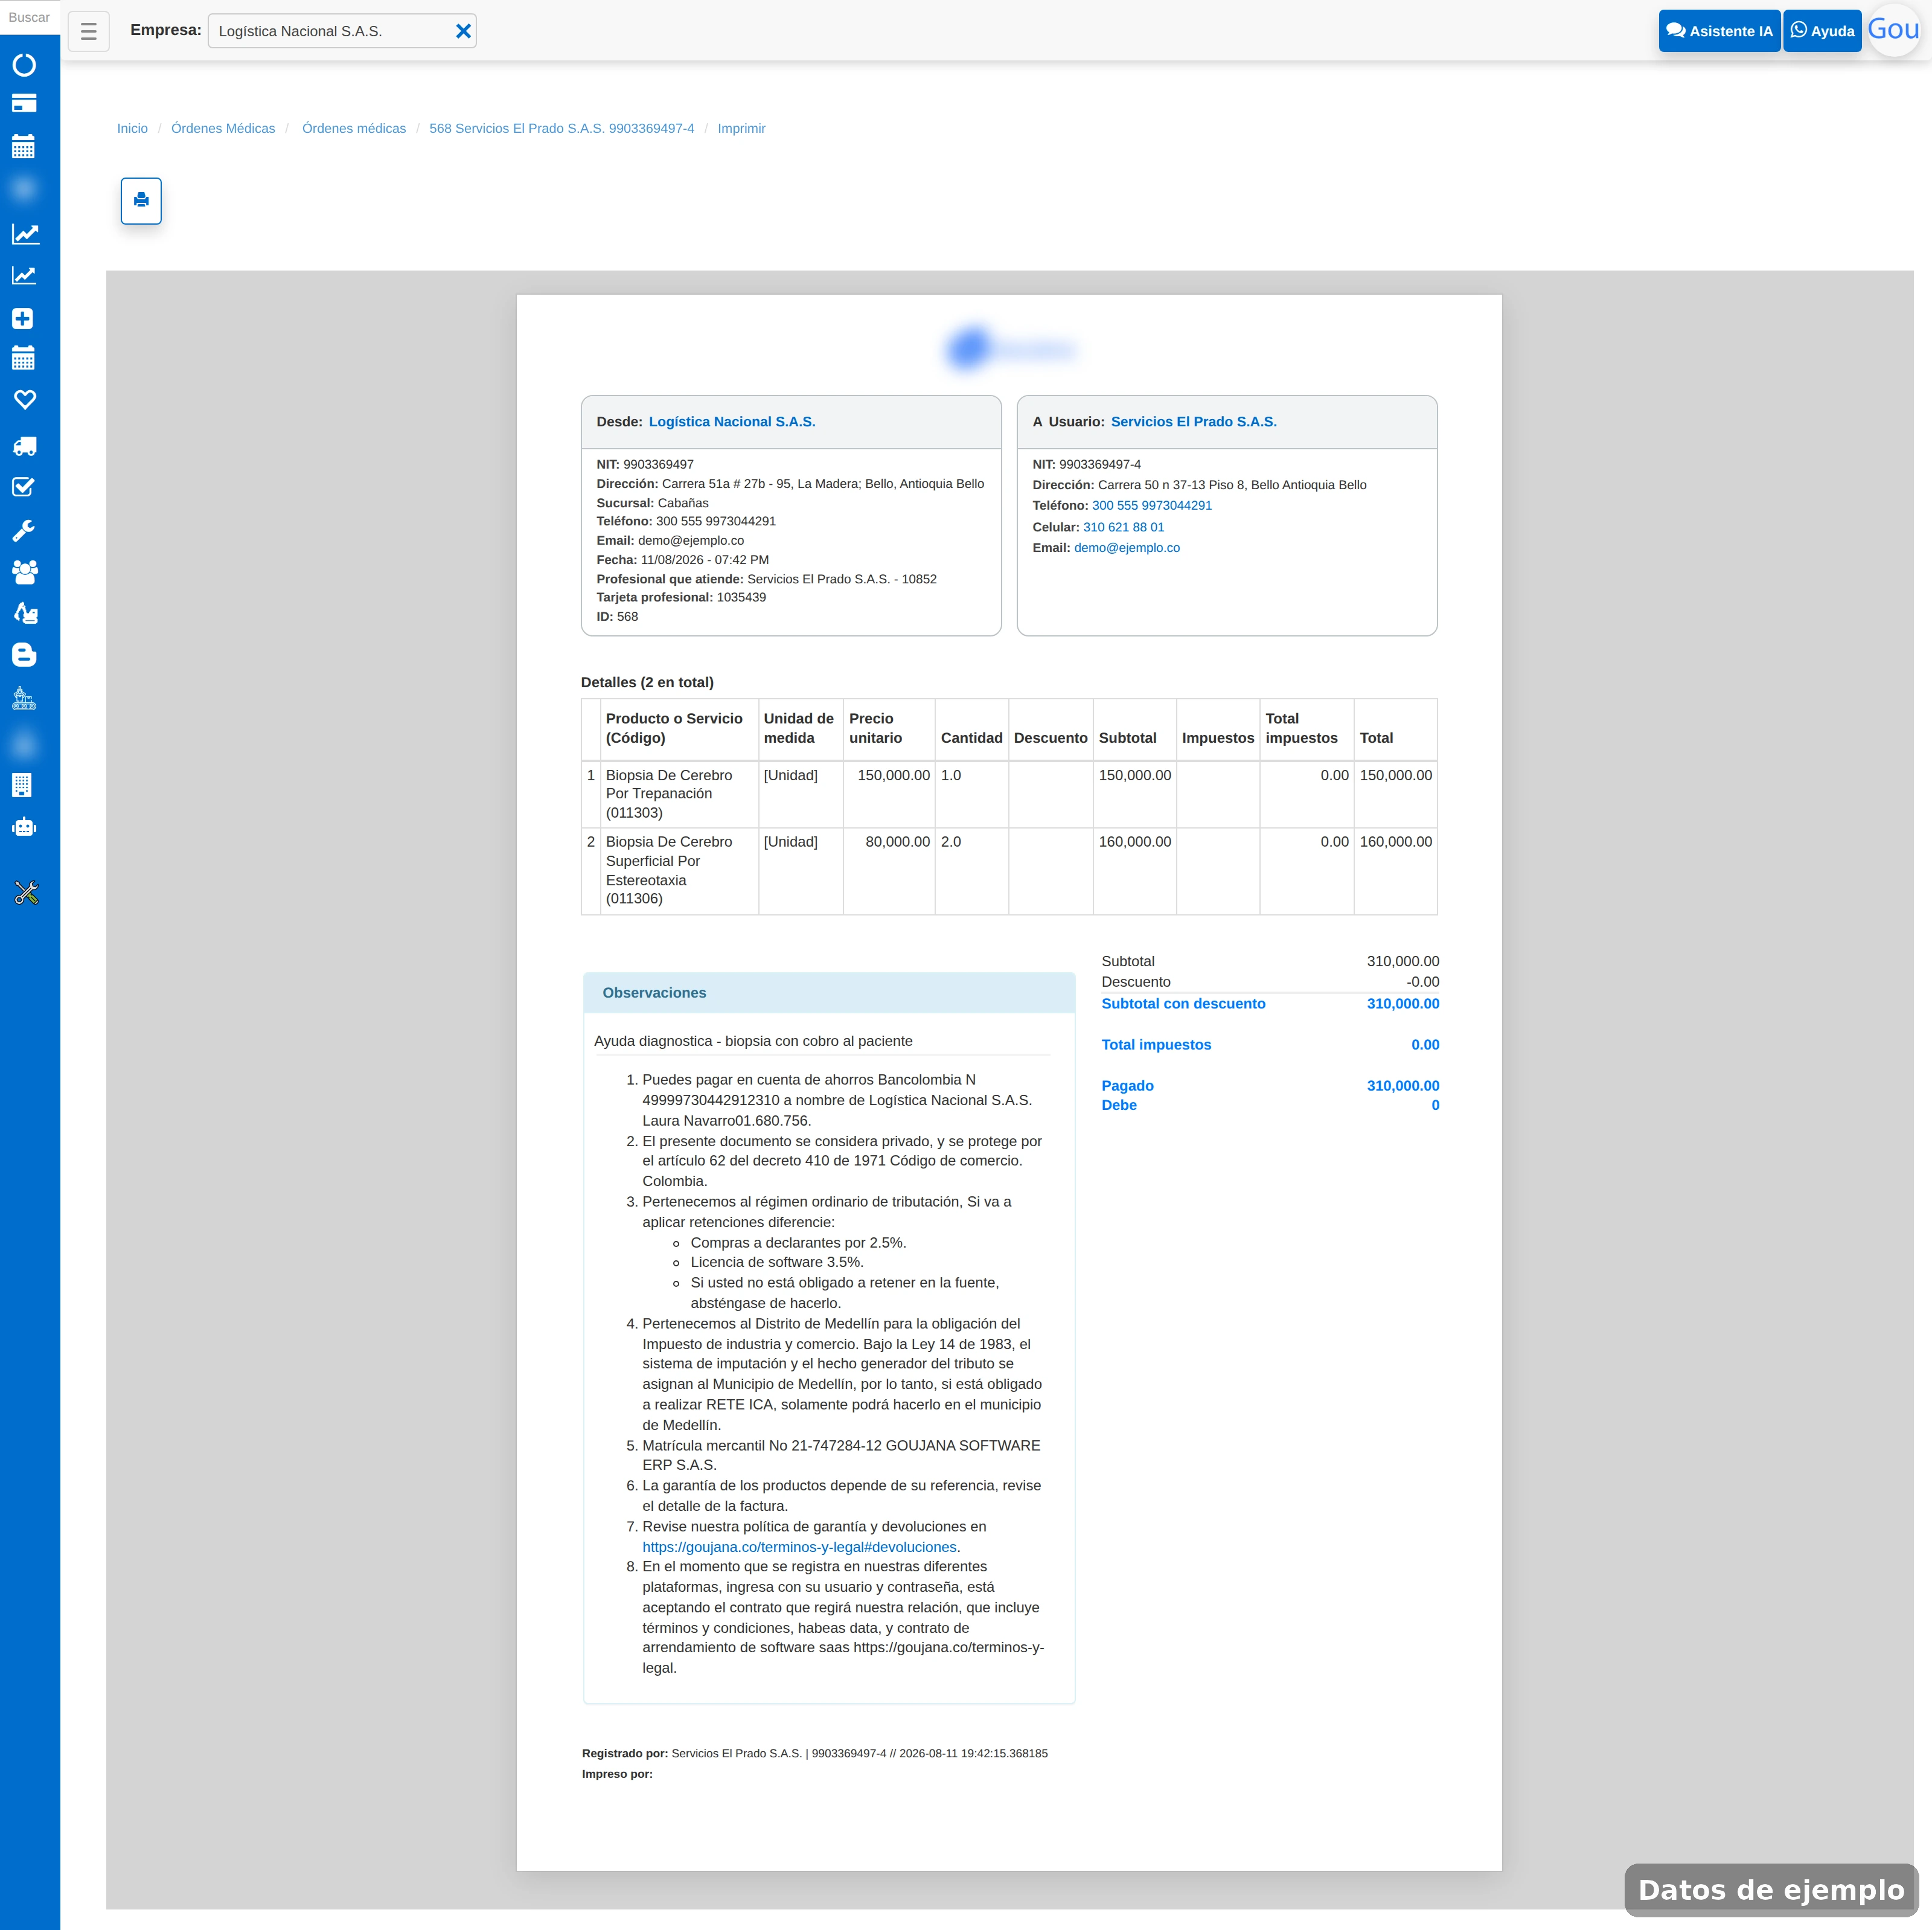
Task: Open the Órdenes Médicas breadcrumb link
Action: [x=223, y=128]
